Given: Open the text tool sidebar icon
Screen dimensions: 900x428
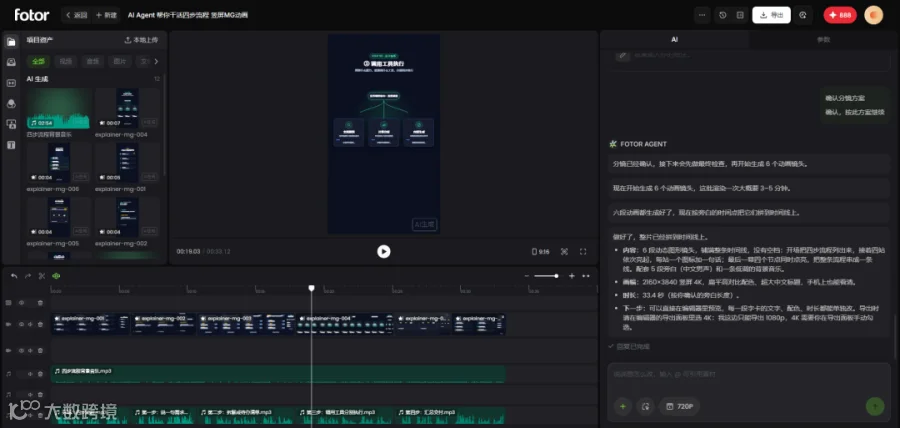Looking at the screenshot, I should [x=11, y=145].
